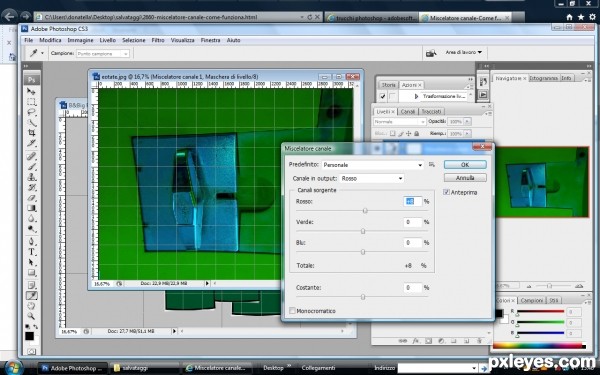Select the Clone Stamp tool
Viewport: 600px width, 375px height.
(31, 177)
